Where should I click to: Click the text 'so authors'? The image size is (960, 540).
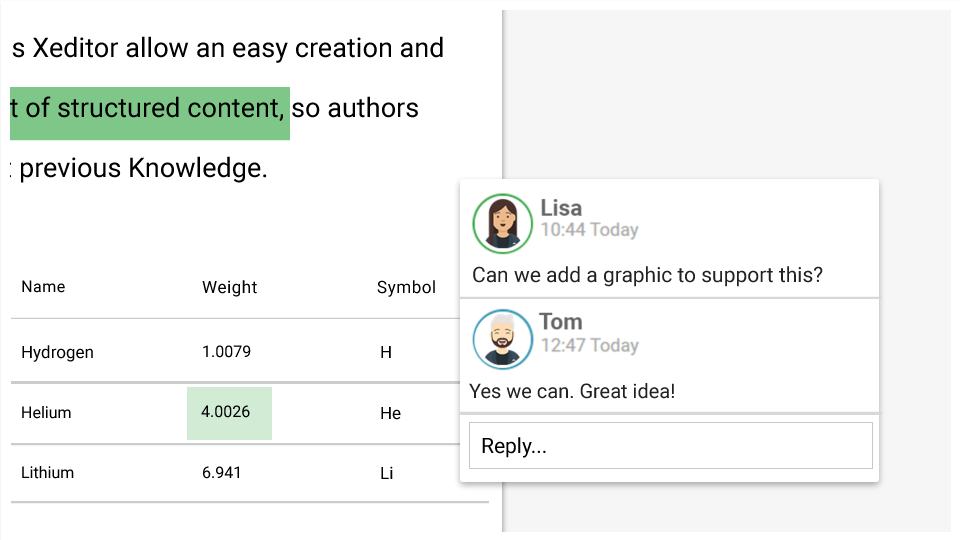pos(355,108)
